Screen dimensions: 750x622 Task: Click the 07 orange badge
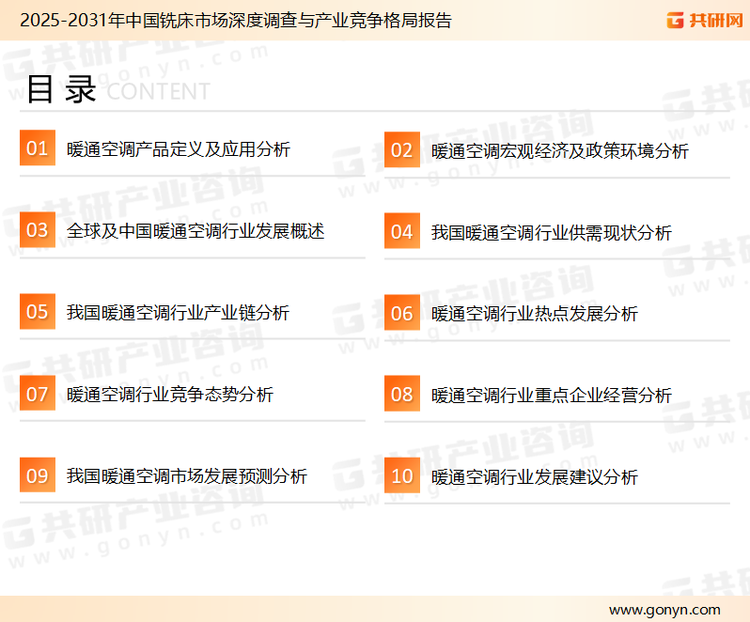pyautogui.click(x=37, y=394)
